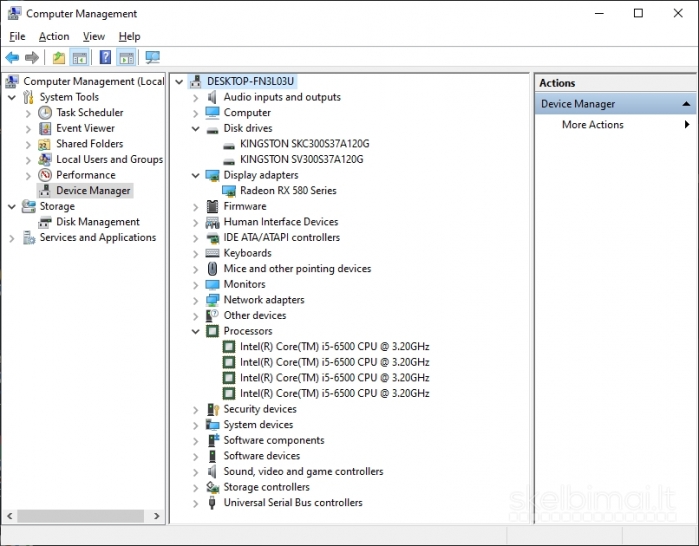Viewport: 699px width, 546px height.
Task: Click the Human Interface Devices icon
Action: (x=212, y=222)
